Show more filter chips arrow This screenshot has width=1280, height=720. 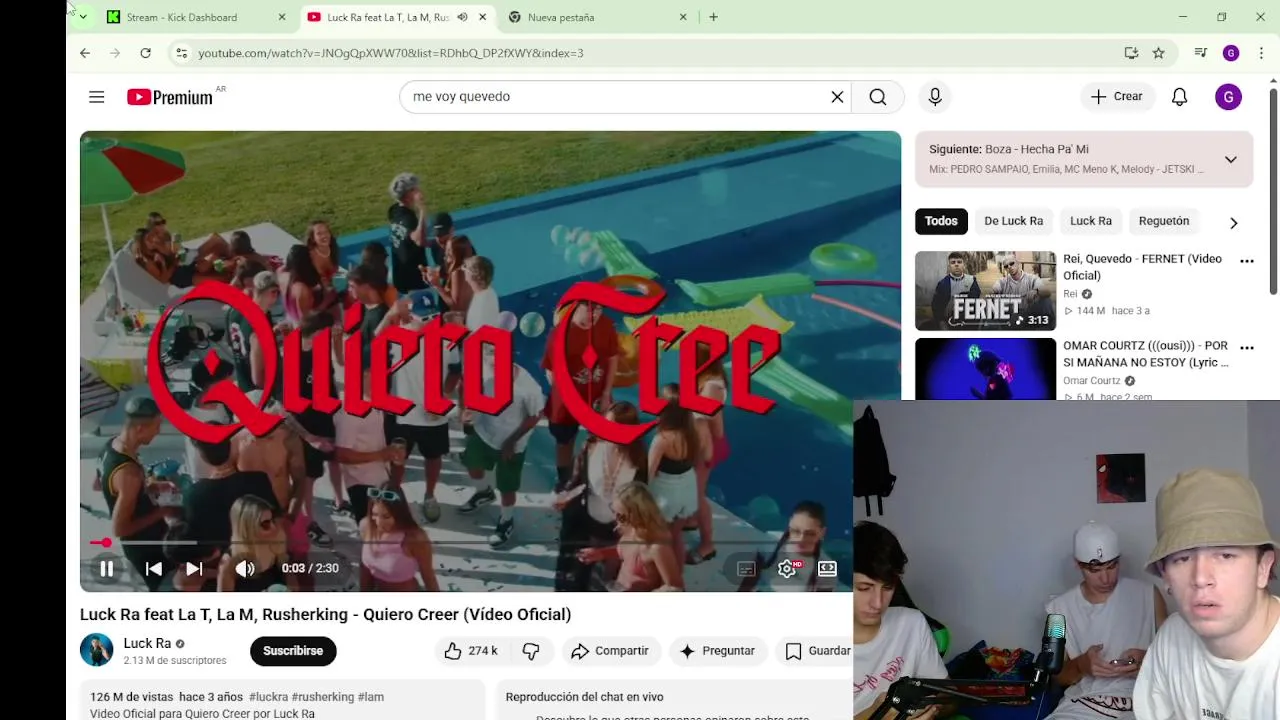tap(1233, 223)
